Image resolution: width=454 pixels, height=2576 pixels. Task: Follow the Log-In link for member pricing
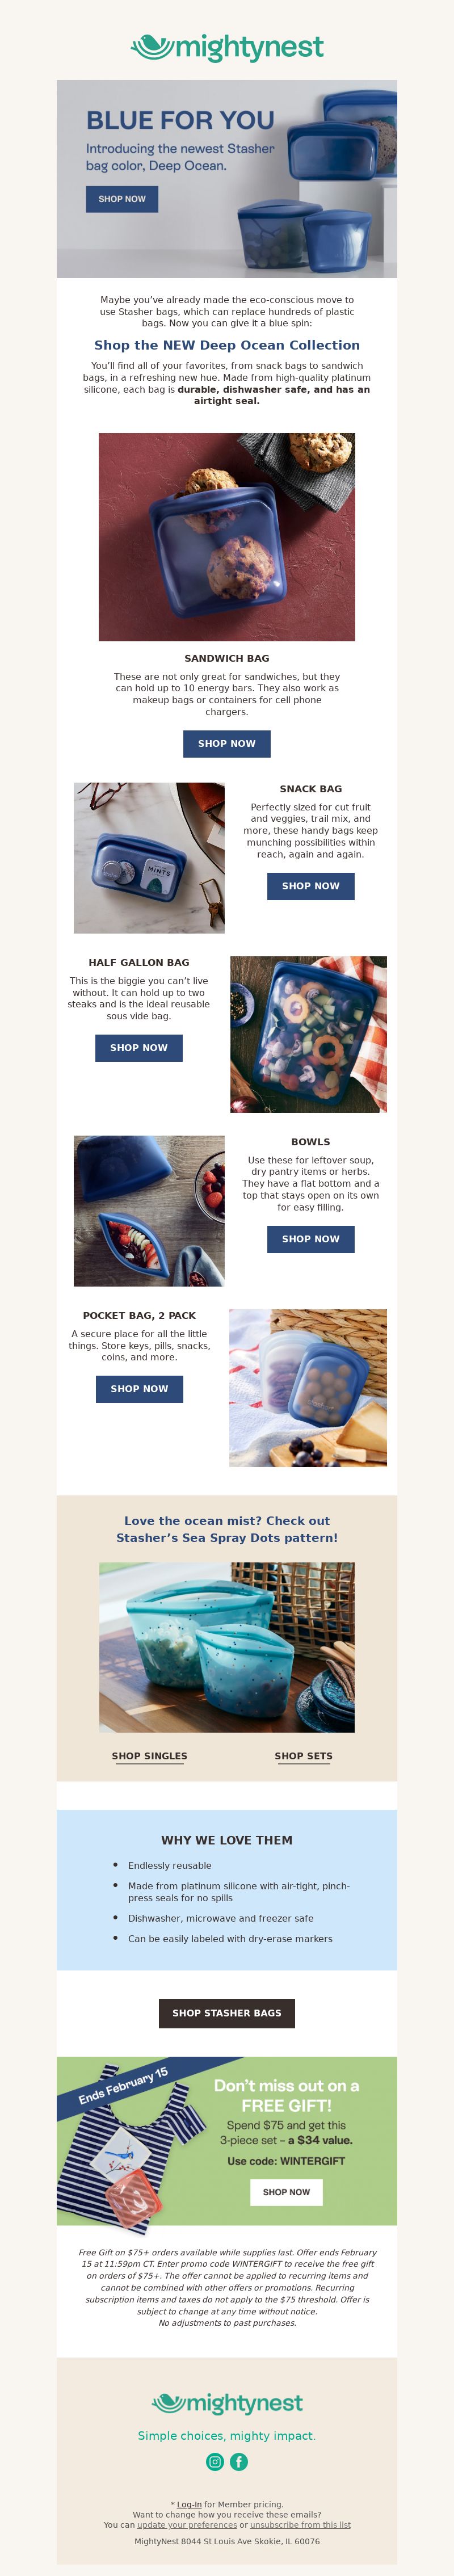coord(189,2505)
